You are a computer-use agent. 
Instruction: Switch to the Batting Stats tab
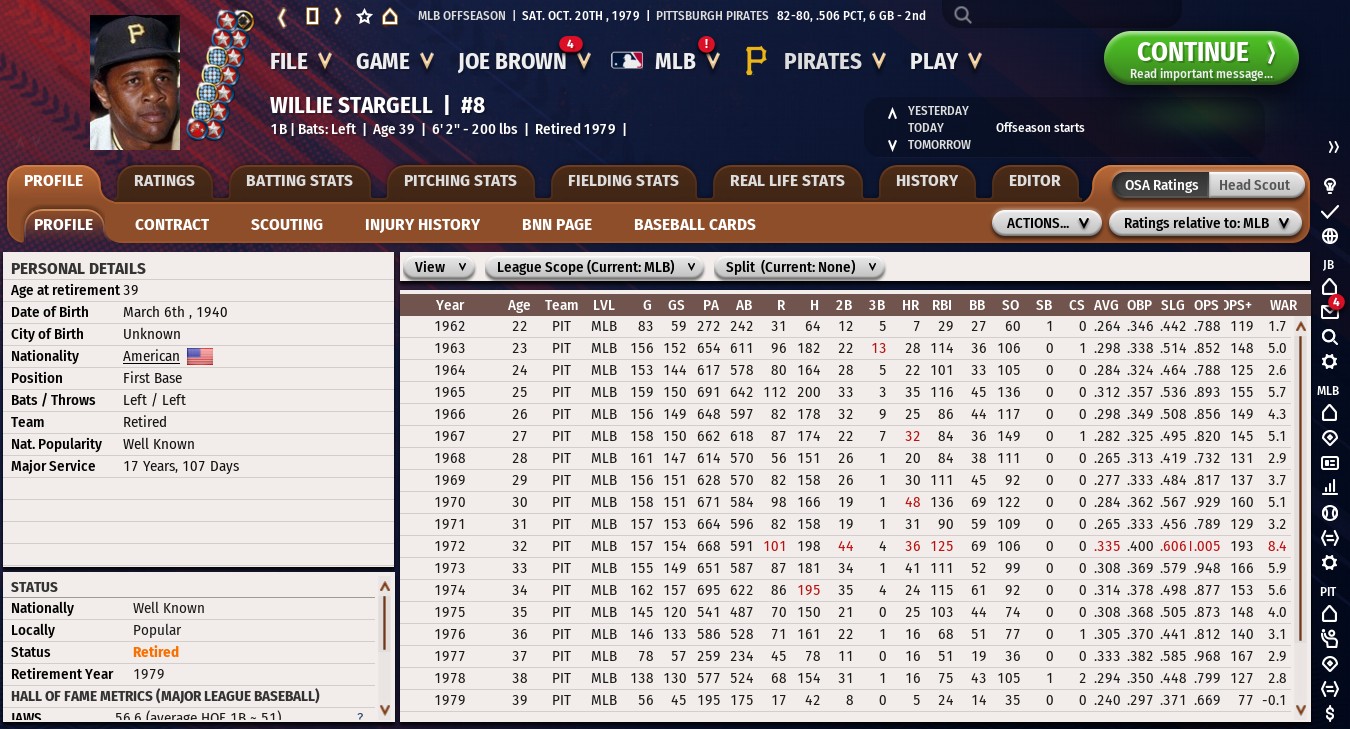[x=299, y=181]
